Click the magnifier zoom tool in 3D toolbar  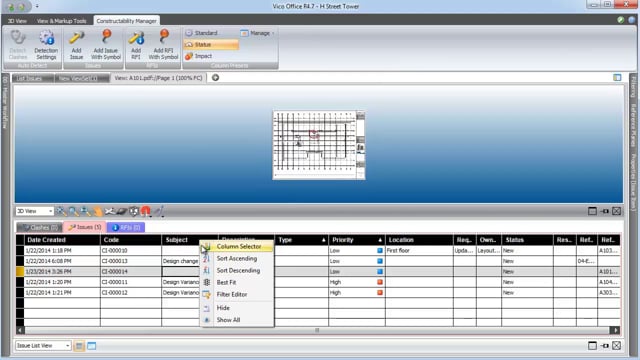coord(73,211)
